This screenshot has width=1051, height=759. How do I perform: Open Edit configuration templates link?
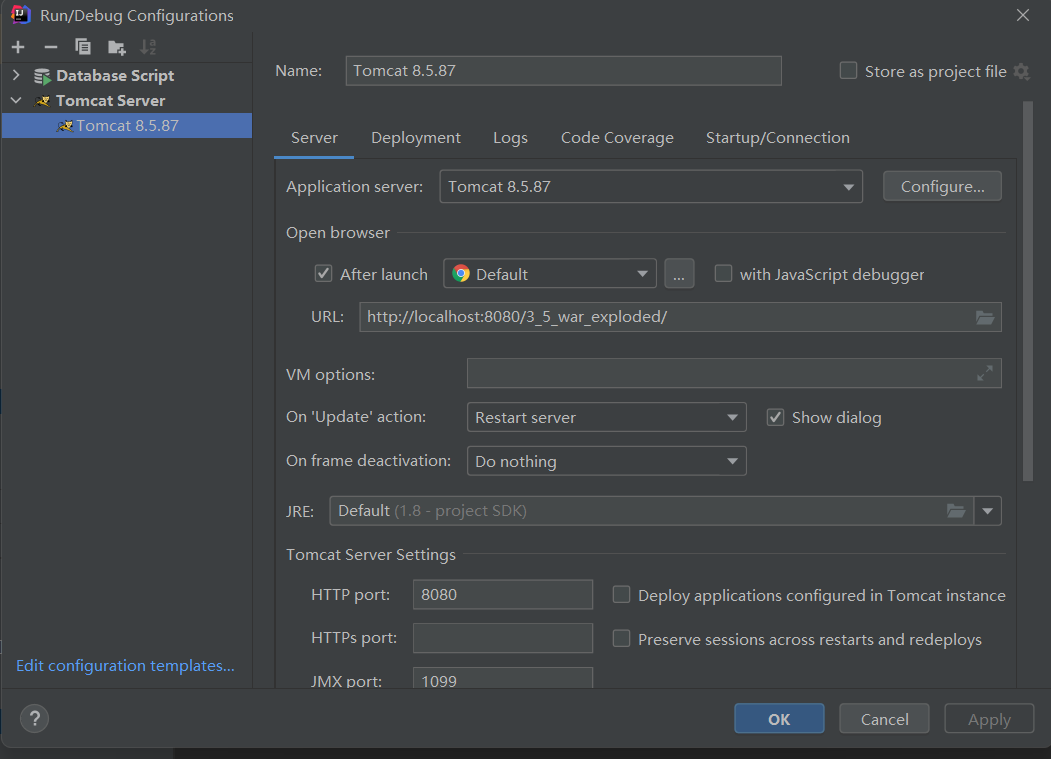pos(125,666)
